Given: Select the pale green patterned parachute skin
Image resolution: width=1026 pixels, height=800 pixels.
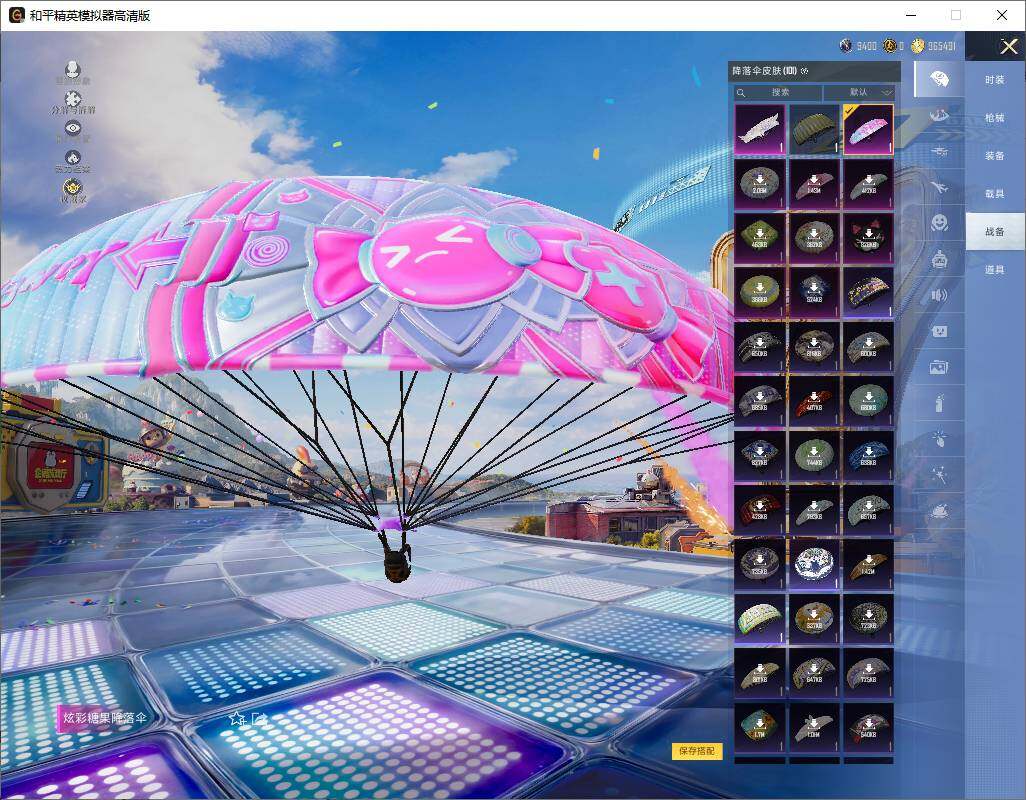Looking at the screenshot, I should (760, 618).
